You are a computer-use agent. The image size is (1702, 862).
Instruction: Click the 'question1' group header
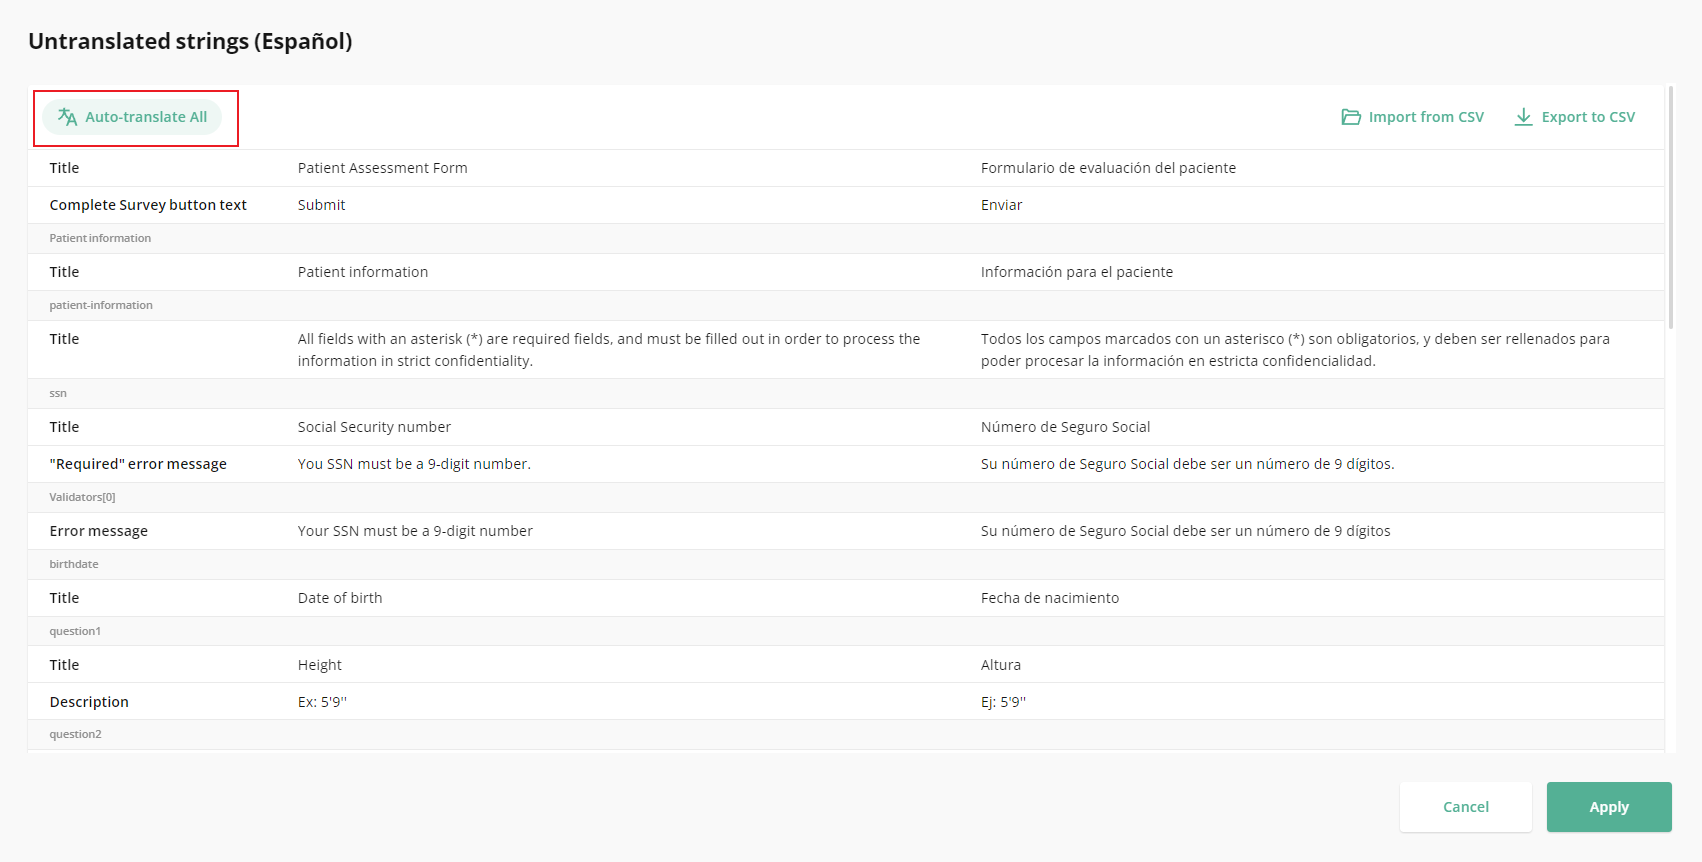[x=75, y=631]
